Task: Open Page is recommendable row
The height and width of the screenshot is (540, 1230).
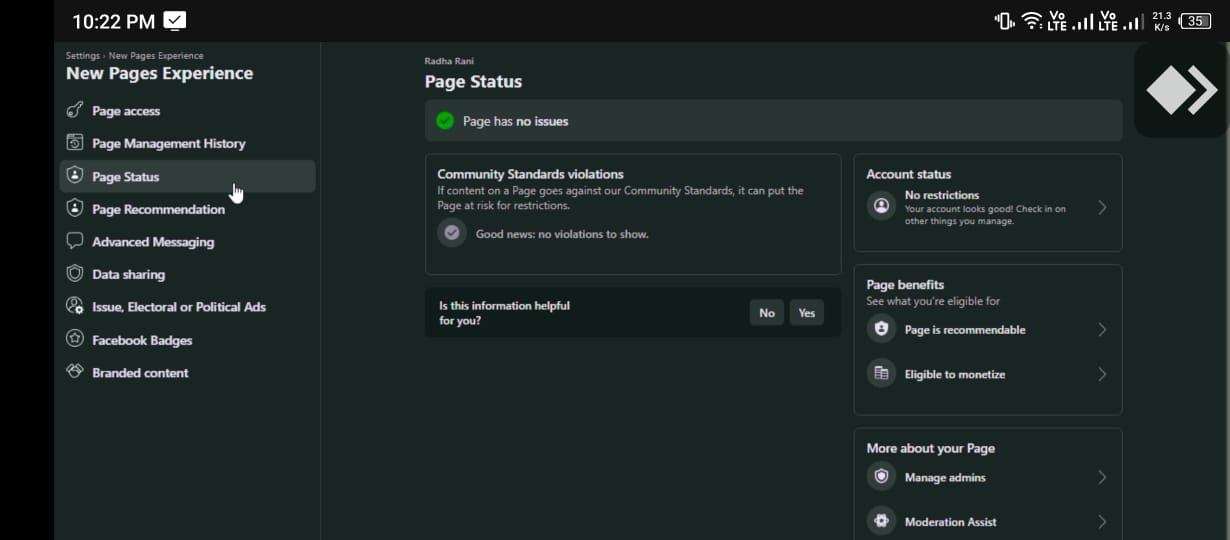Action: pos(988,329)
